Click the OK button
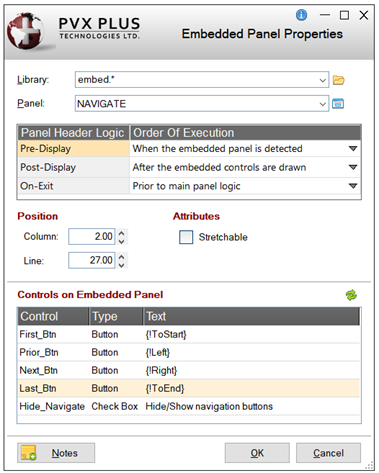 [257, 453]
